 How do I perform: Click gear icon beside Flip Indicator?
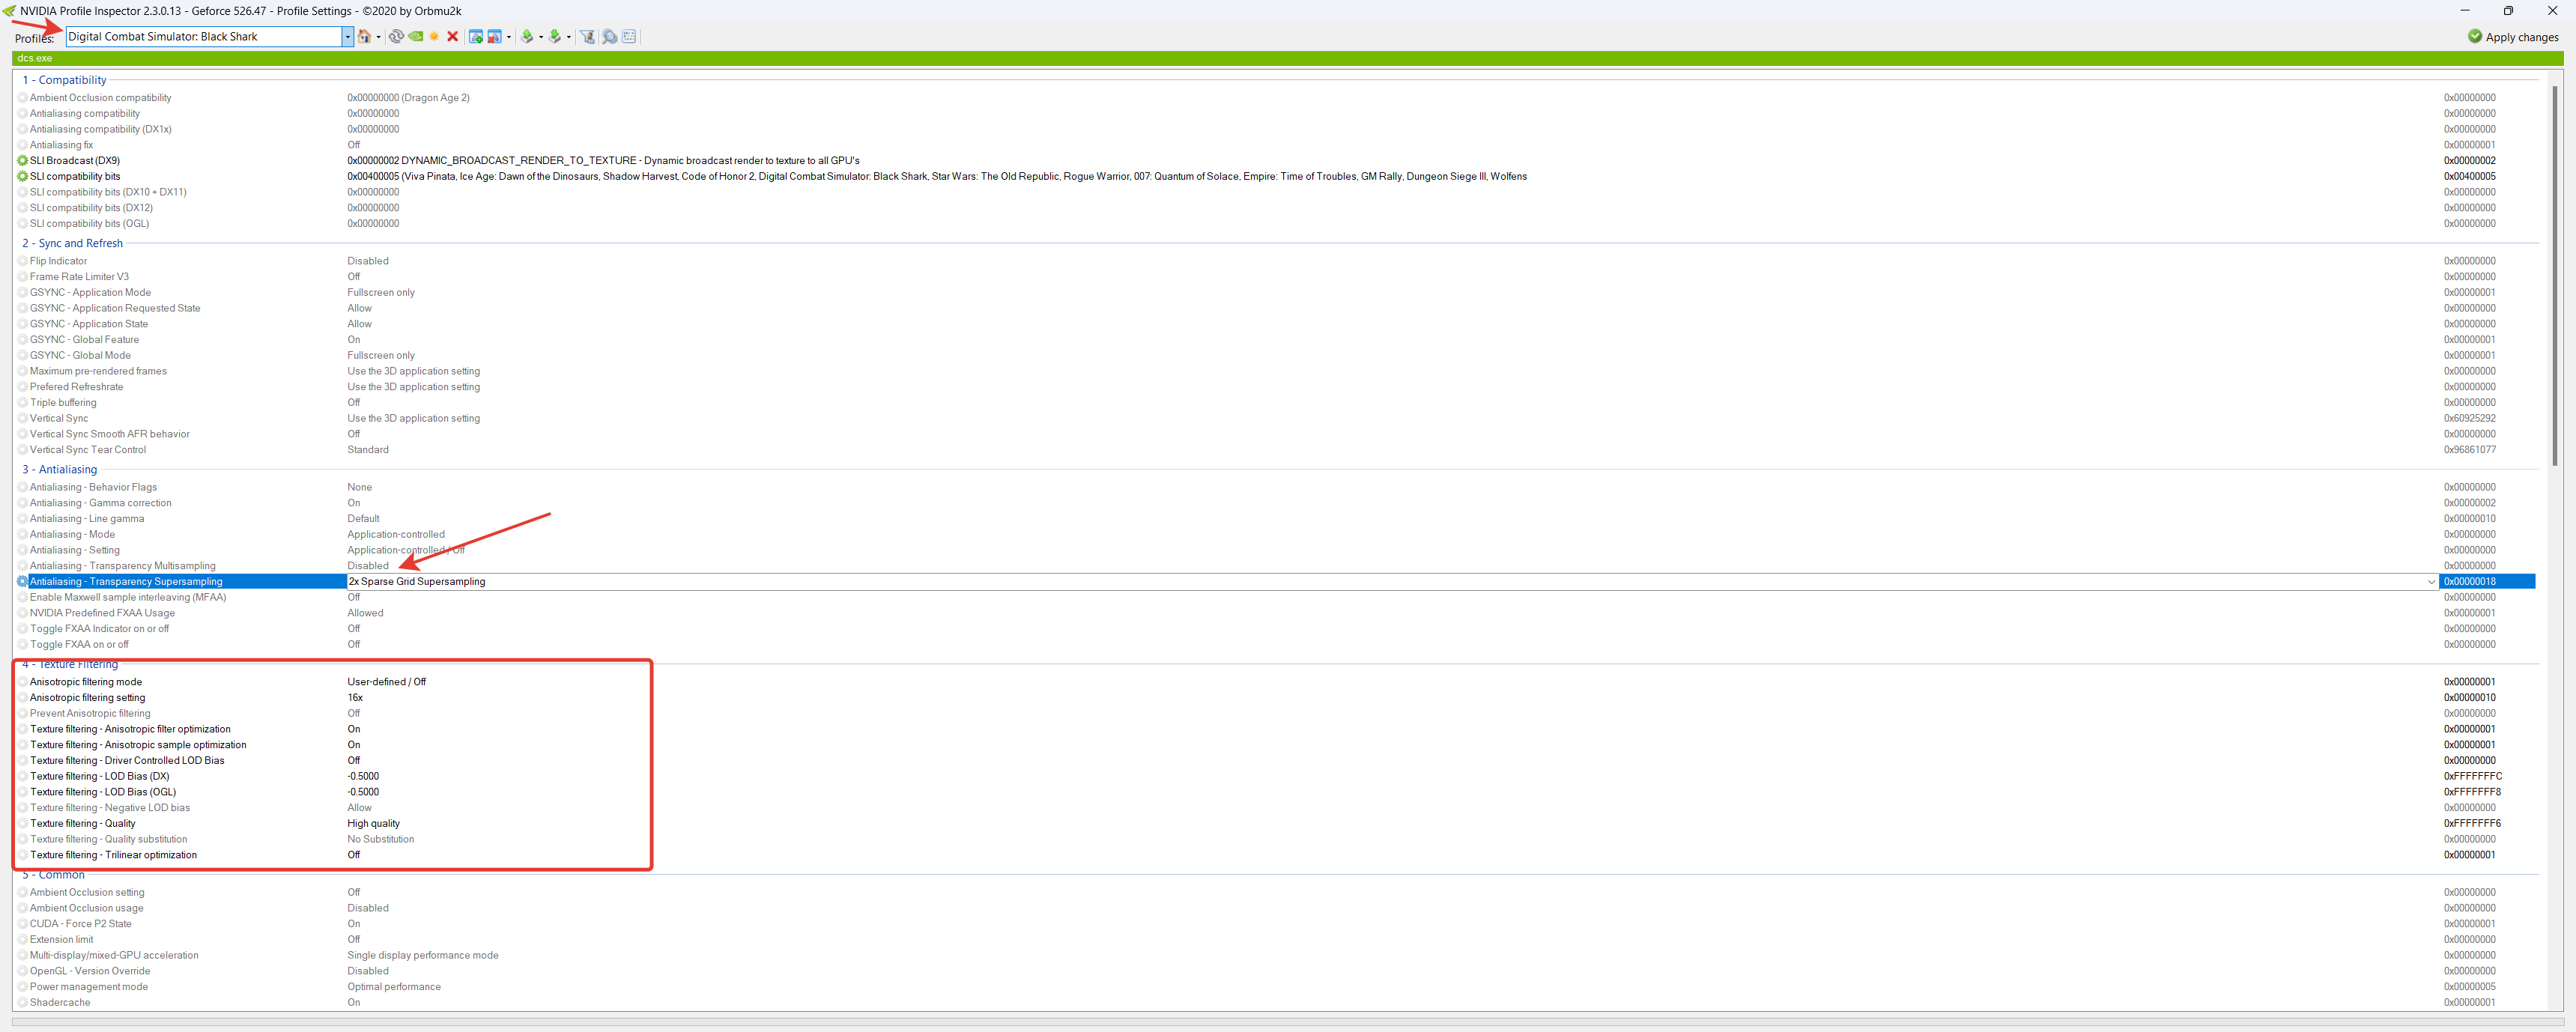click(22, 261)
